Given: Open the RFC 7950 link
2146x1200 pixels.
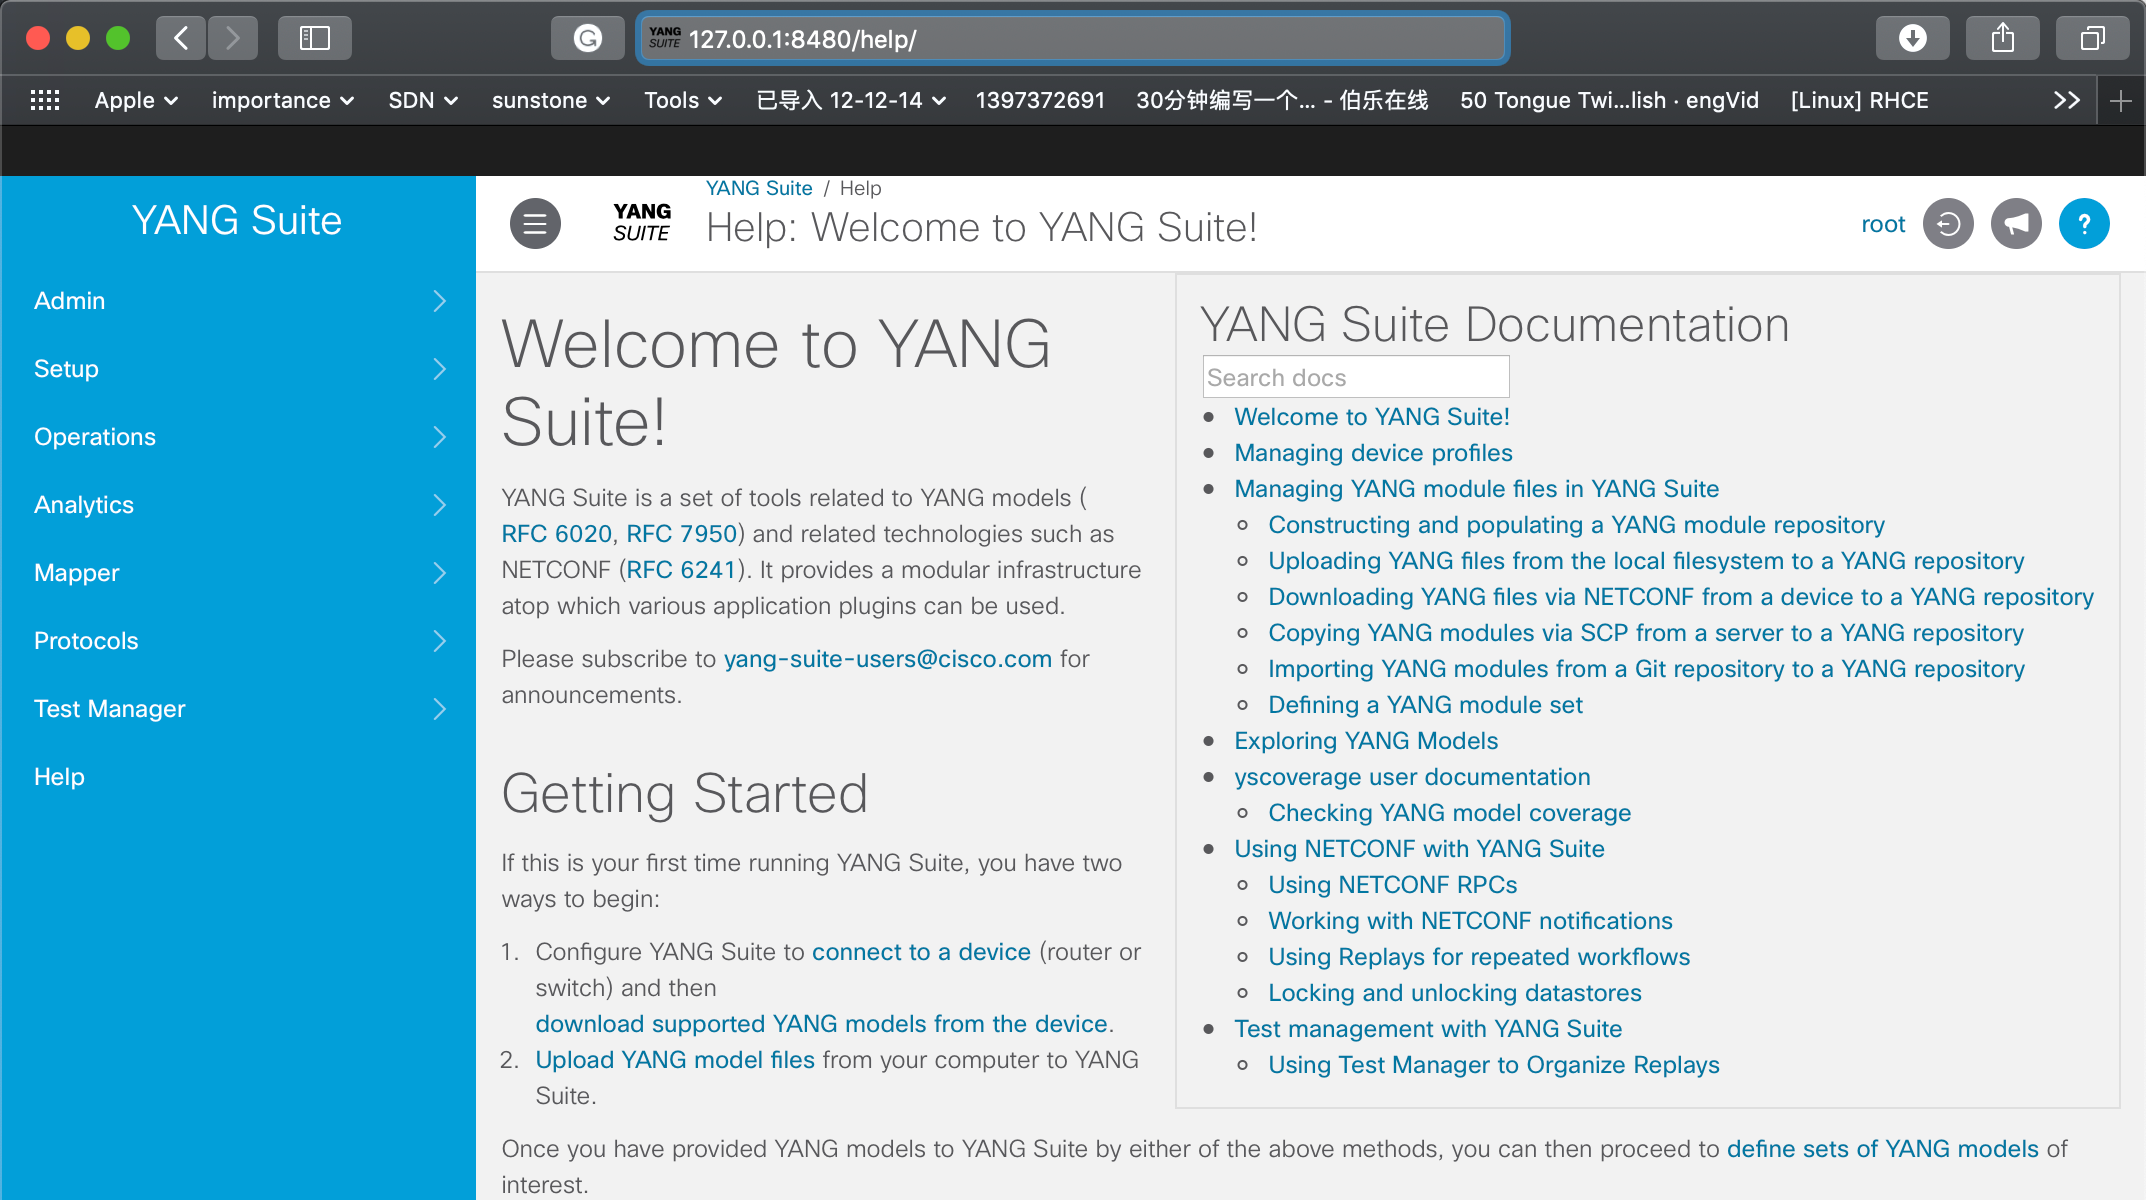Looking at the screenshot, I should pos(681,534).
